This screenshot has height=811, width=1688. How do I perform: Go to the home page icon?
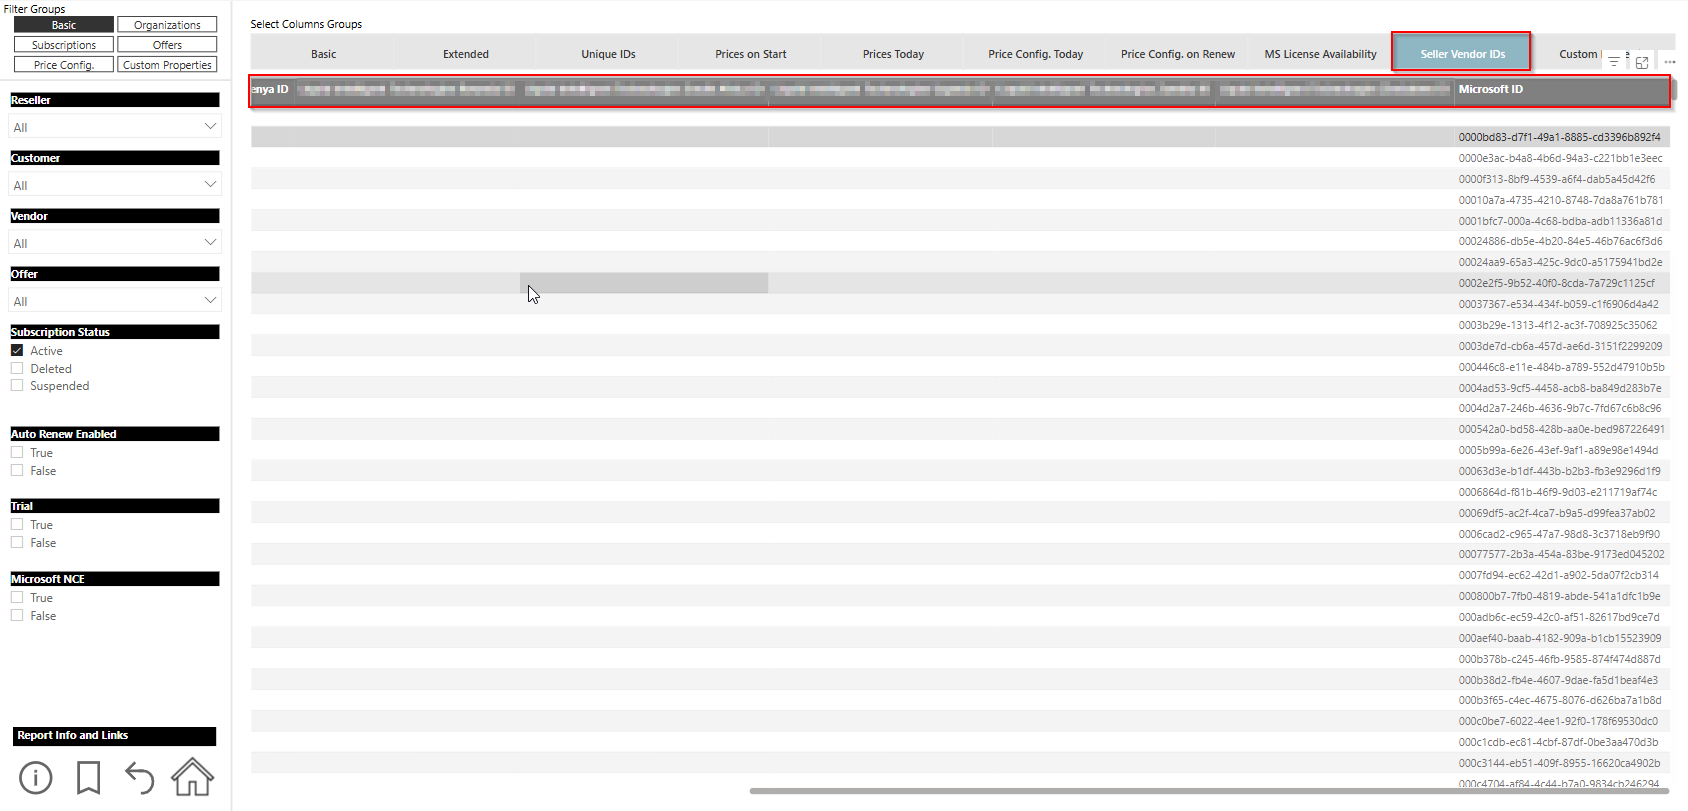click(x=192, y=777)
